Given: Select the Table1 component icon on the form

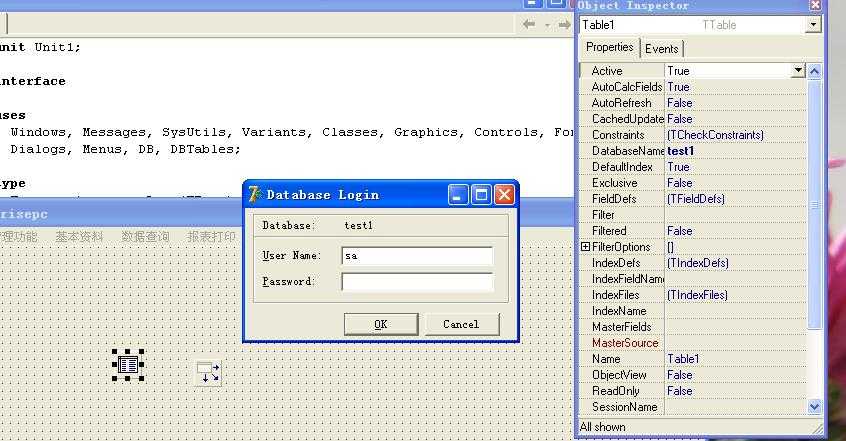Looking at the screenshot, I should (128, 365).
